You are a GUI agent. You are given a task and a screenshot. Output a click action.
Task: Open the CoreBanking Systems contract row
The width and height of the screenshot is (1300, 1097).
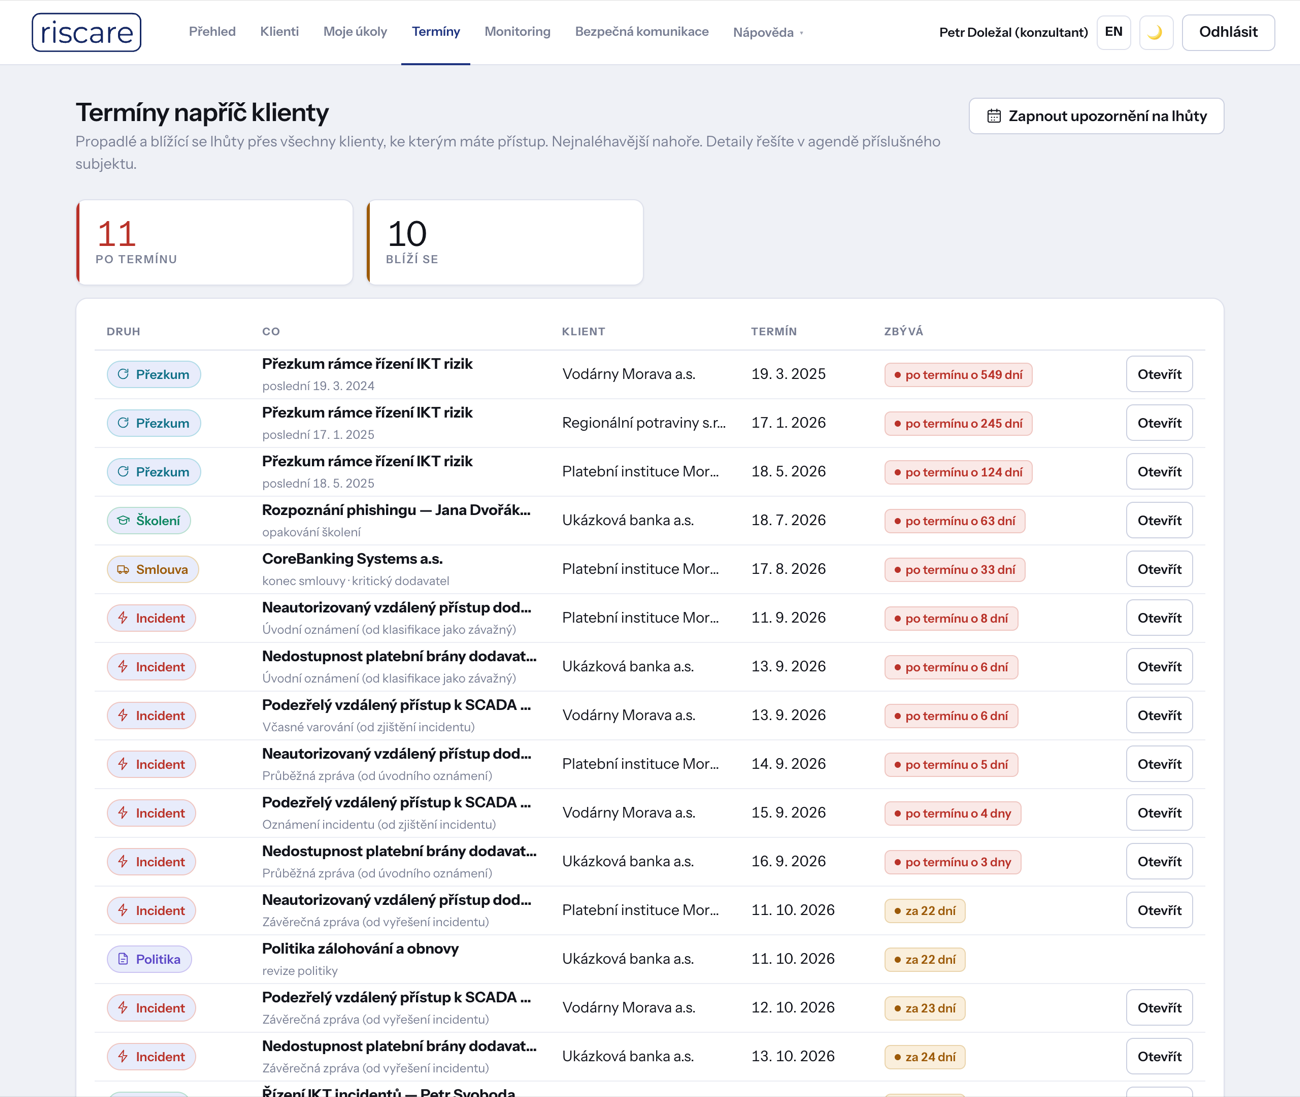pos(1159,569)
